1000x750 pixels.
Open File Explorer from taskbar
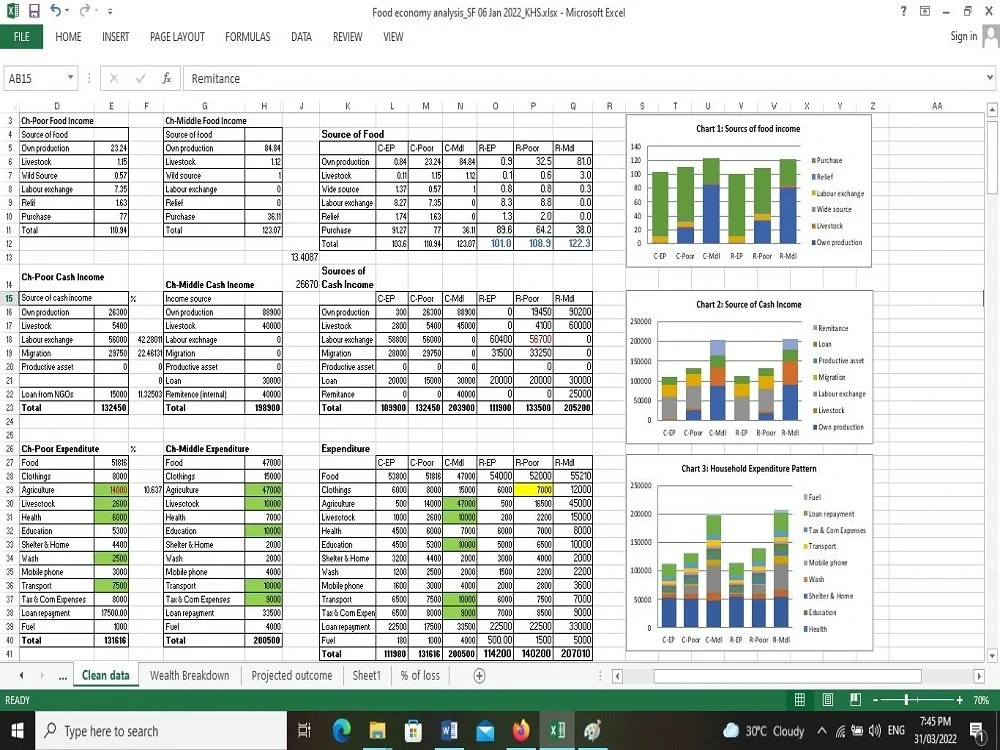pos(377,731)
